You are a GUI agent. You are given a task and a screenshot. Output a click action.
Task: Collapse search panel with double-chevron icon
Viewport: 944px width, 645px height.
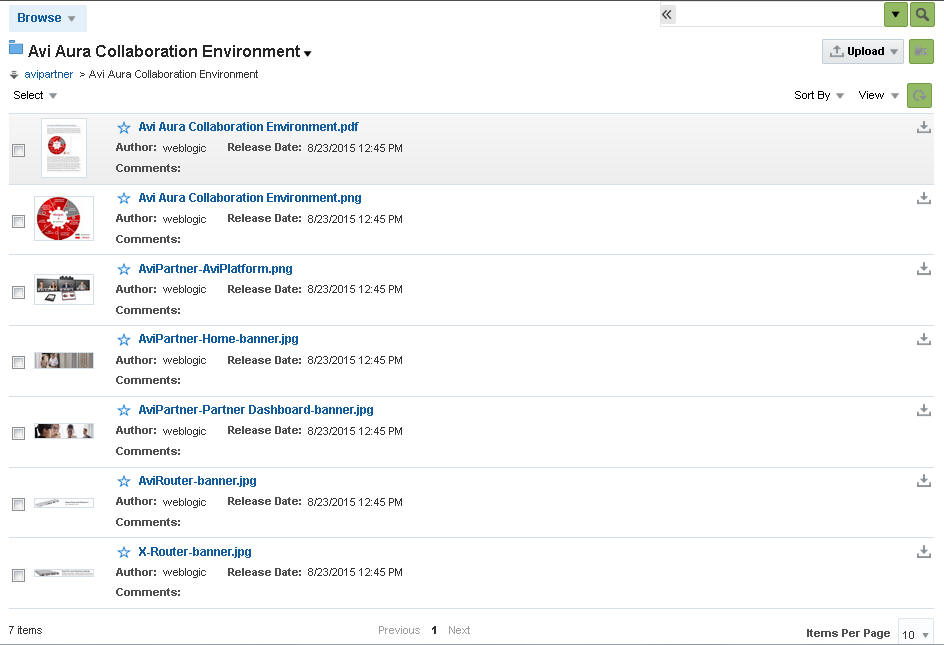pyautogui.click(x=668, y=14)
